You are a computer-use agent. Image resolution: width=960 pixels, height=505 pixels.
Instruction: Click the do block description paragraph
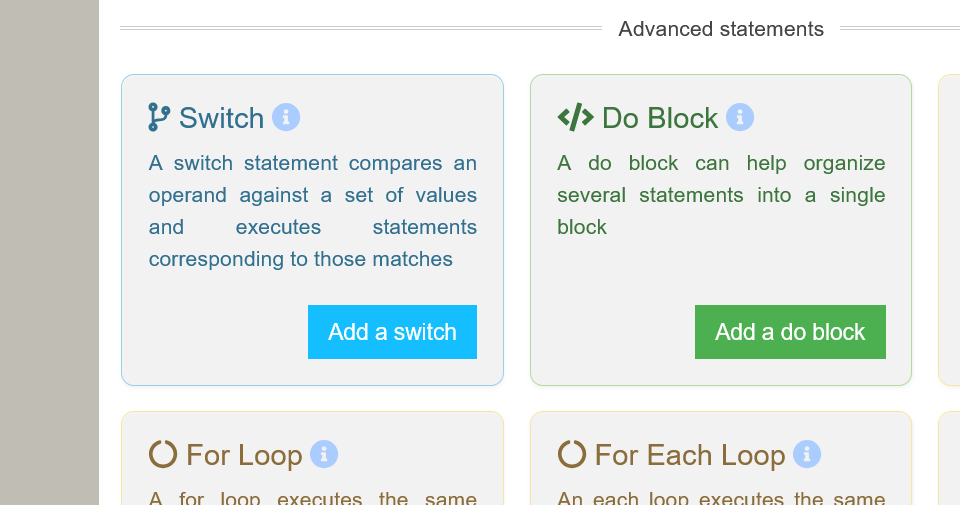[x=720, y=195]
